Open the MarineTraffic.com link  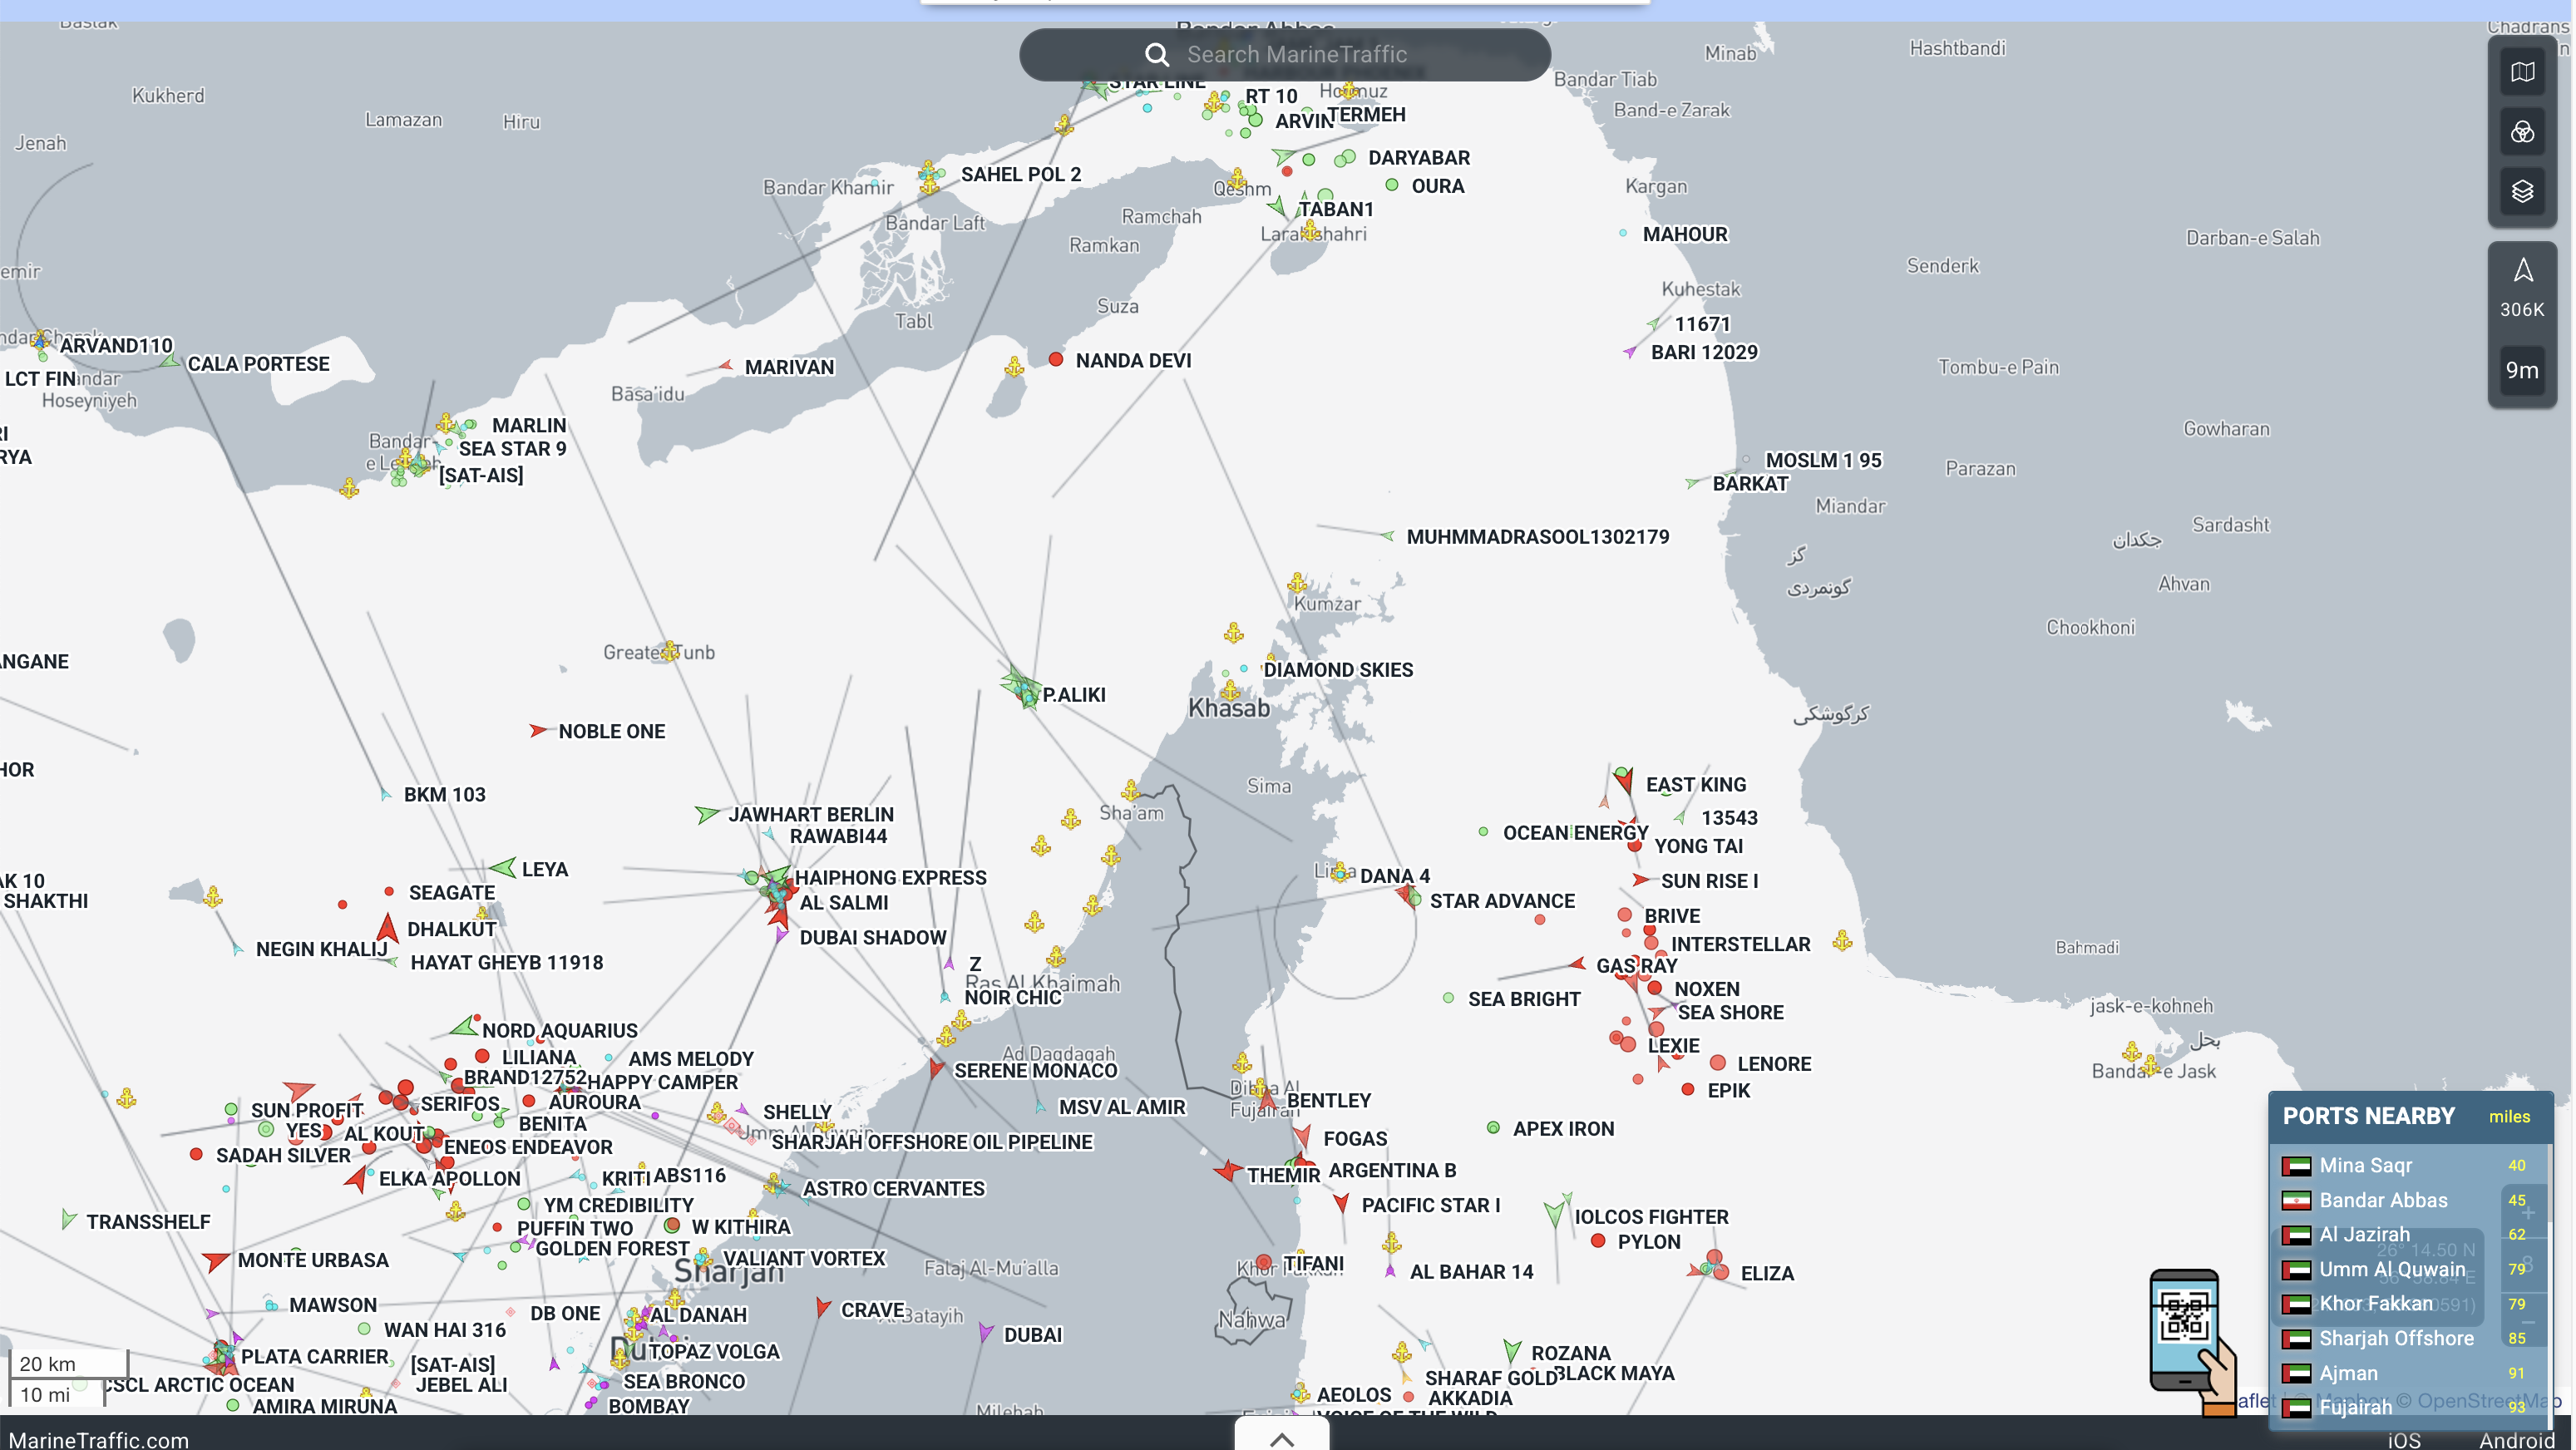click(98, 1439)
